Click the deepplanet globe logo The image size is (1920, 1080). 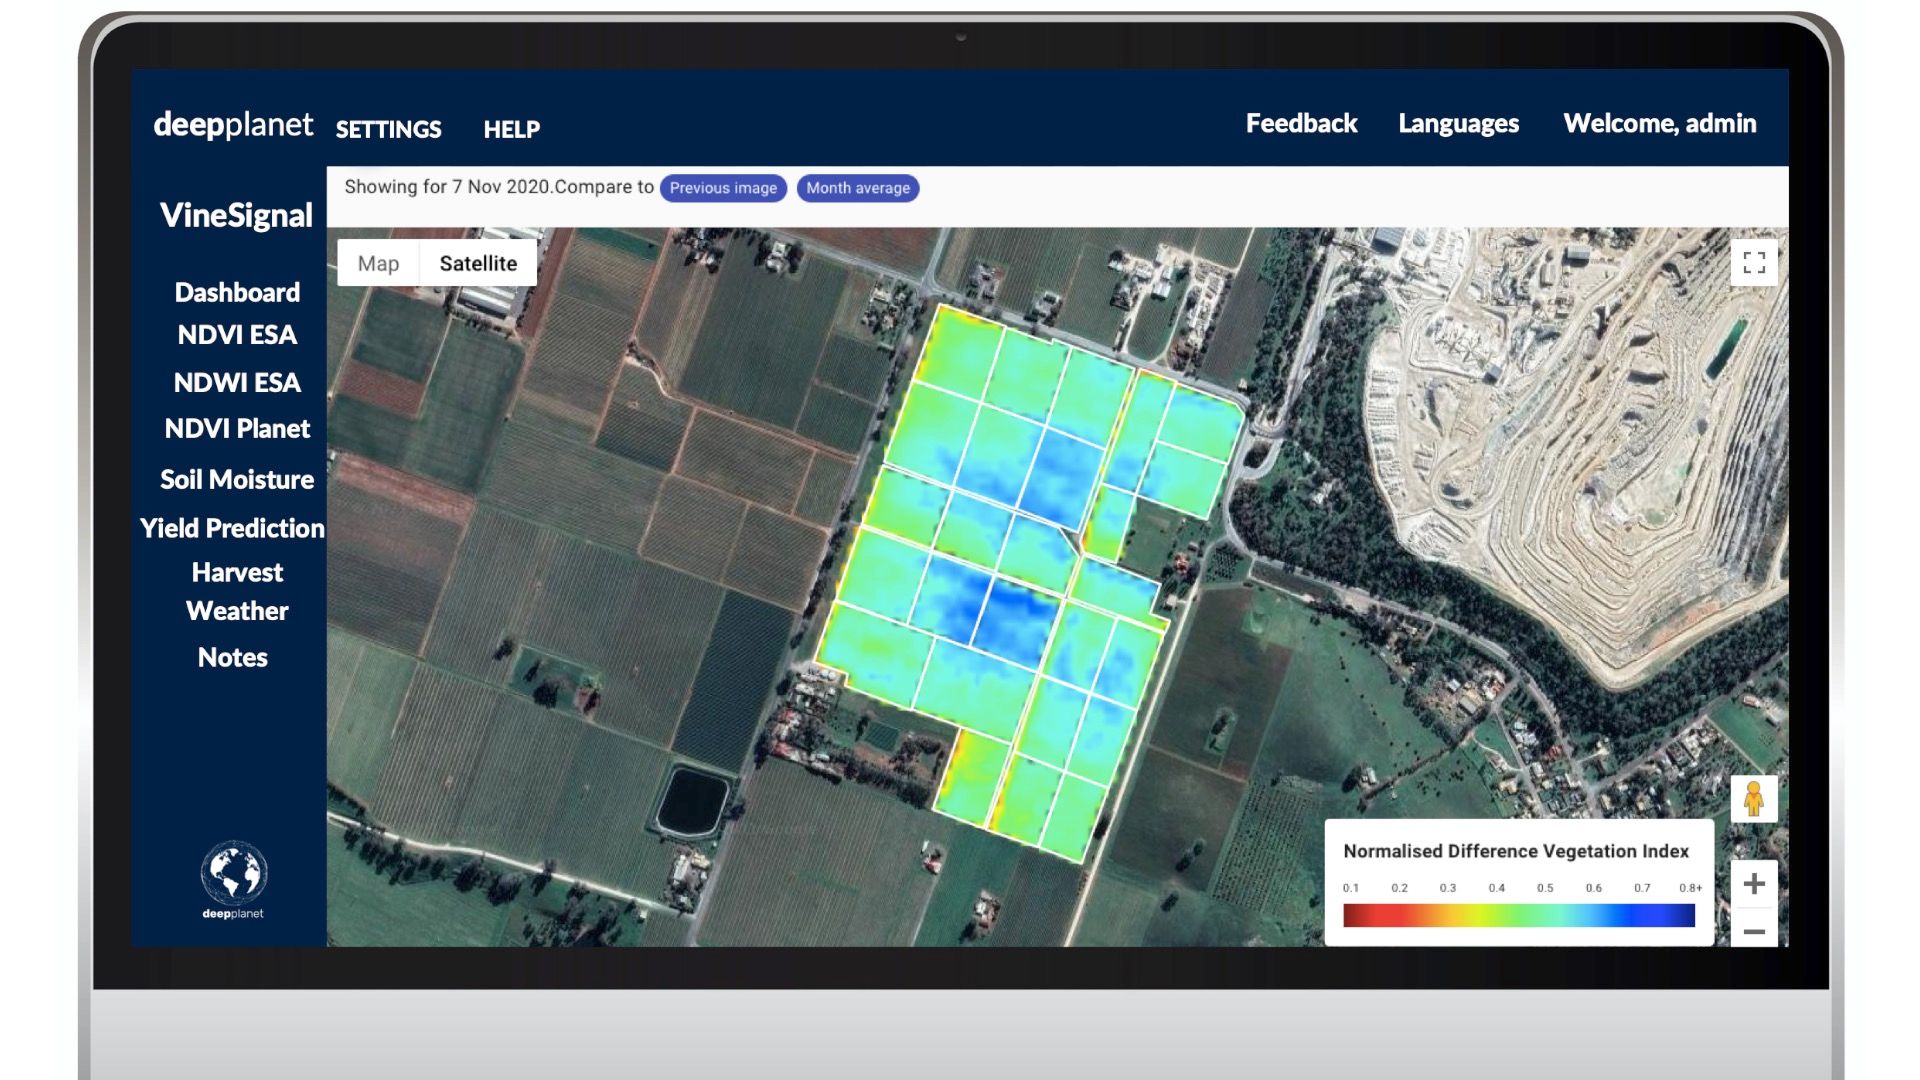[233, 874]
